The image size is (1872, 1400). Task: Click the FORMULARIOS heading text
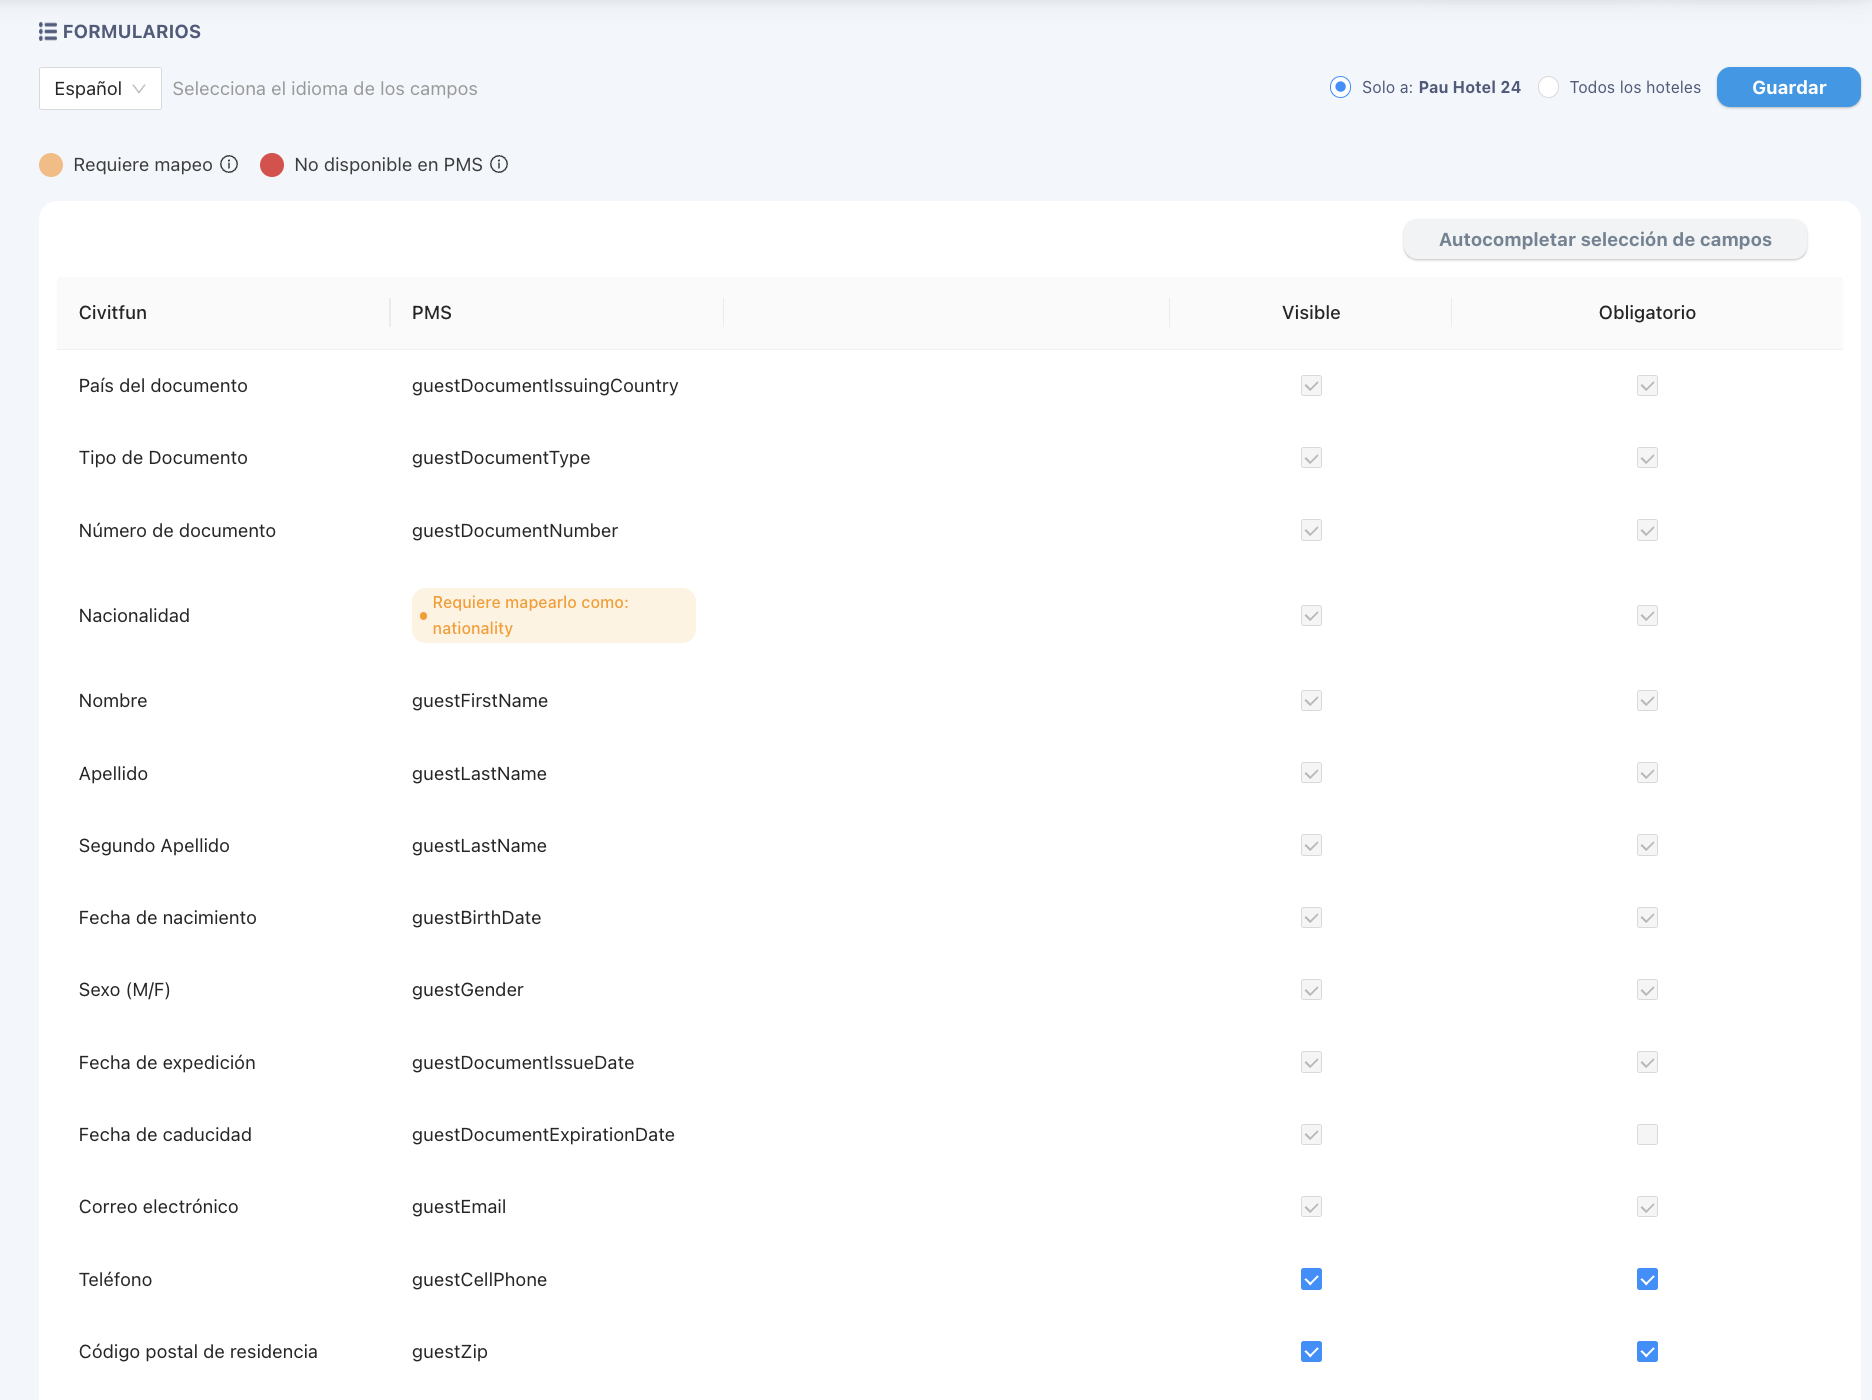[132, 32]
